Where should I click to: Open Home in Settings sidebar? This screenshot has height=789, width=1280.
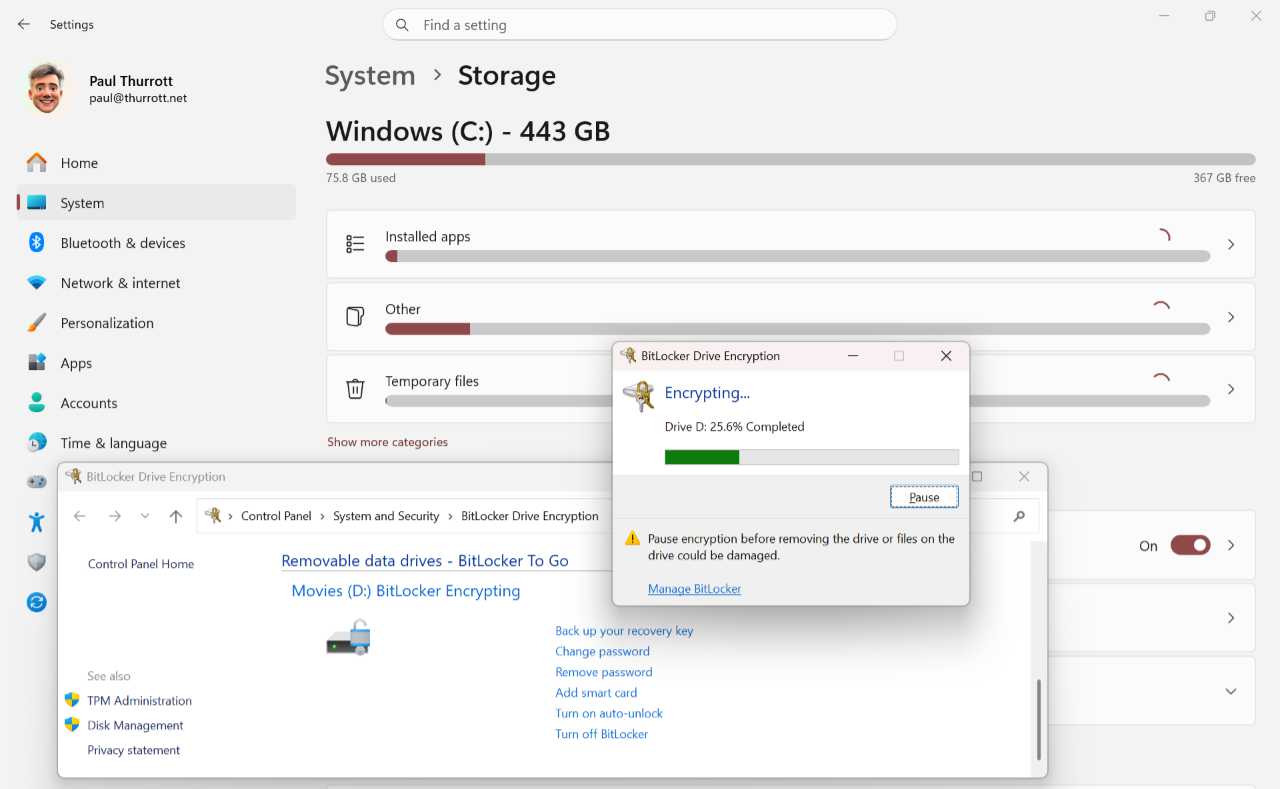tap(156, 163)
